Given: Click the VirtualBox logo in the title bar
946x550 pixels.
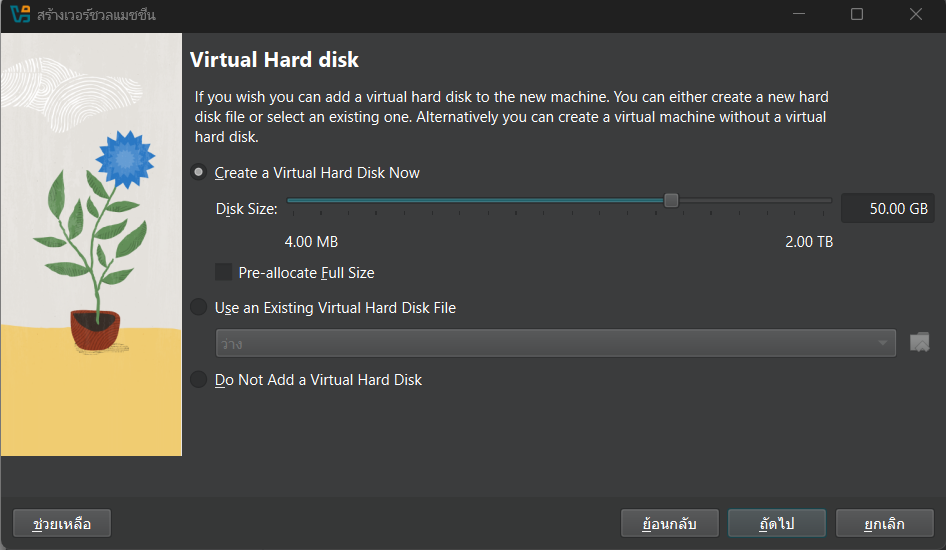Looking at the screenshot, I should pyautogui.click(x=20, y=15).
